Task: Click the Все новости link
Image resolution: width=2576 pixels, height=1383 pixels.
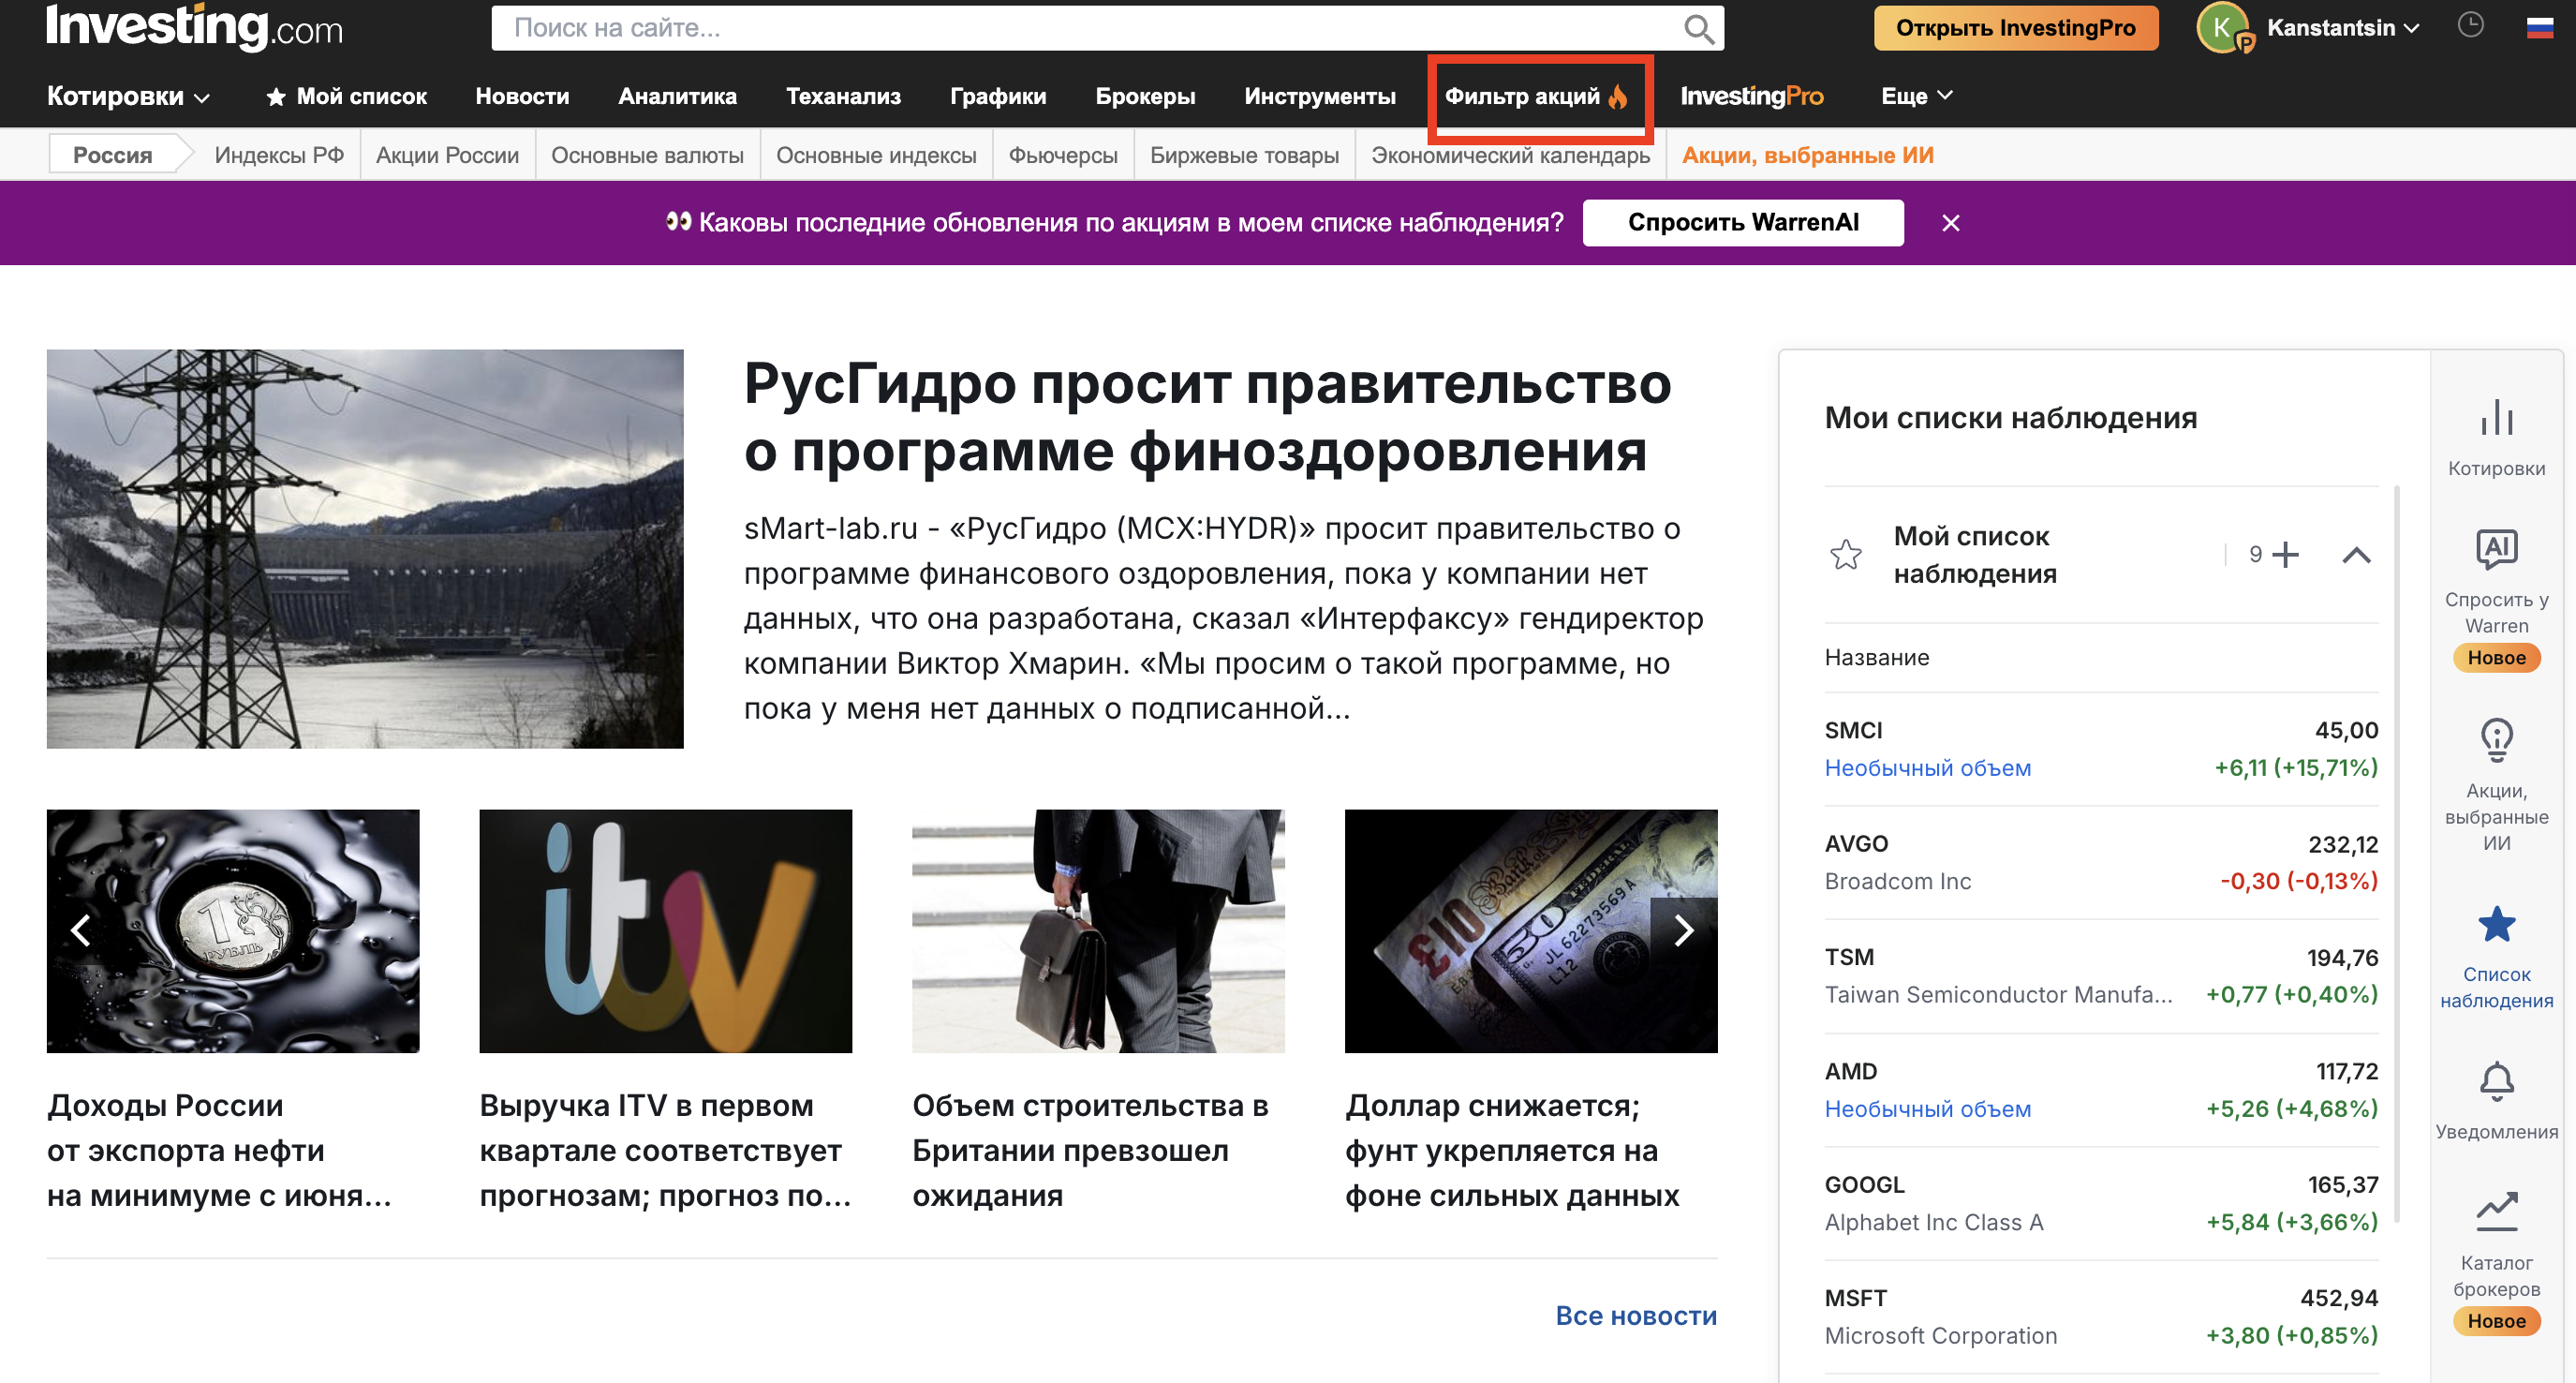Action: click(x=1636, y=1315)
